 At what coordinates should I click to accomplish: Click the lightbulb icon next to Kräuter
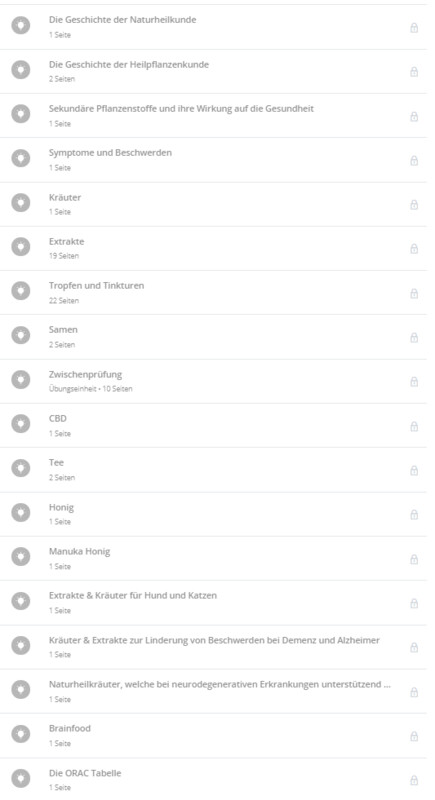(21, 203)
